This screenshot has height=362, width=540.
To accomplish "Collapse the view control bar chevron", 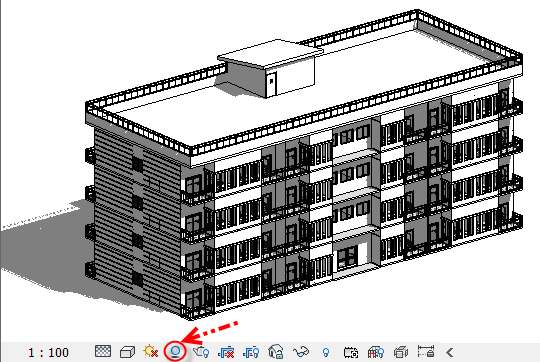I will click(x=449, y=352).
